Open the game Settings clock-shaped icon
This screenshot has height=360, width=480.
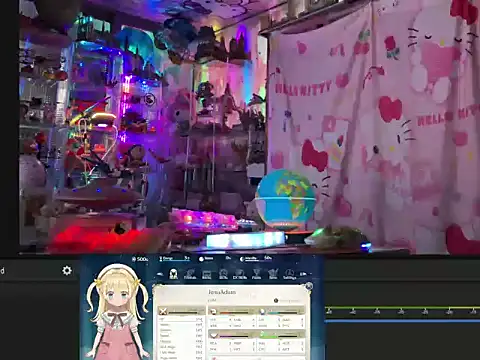tap(289, 274)
